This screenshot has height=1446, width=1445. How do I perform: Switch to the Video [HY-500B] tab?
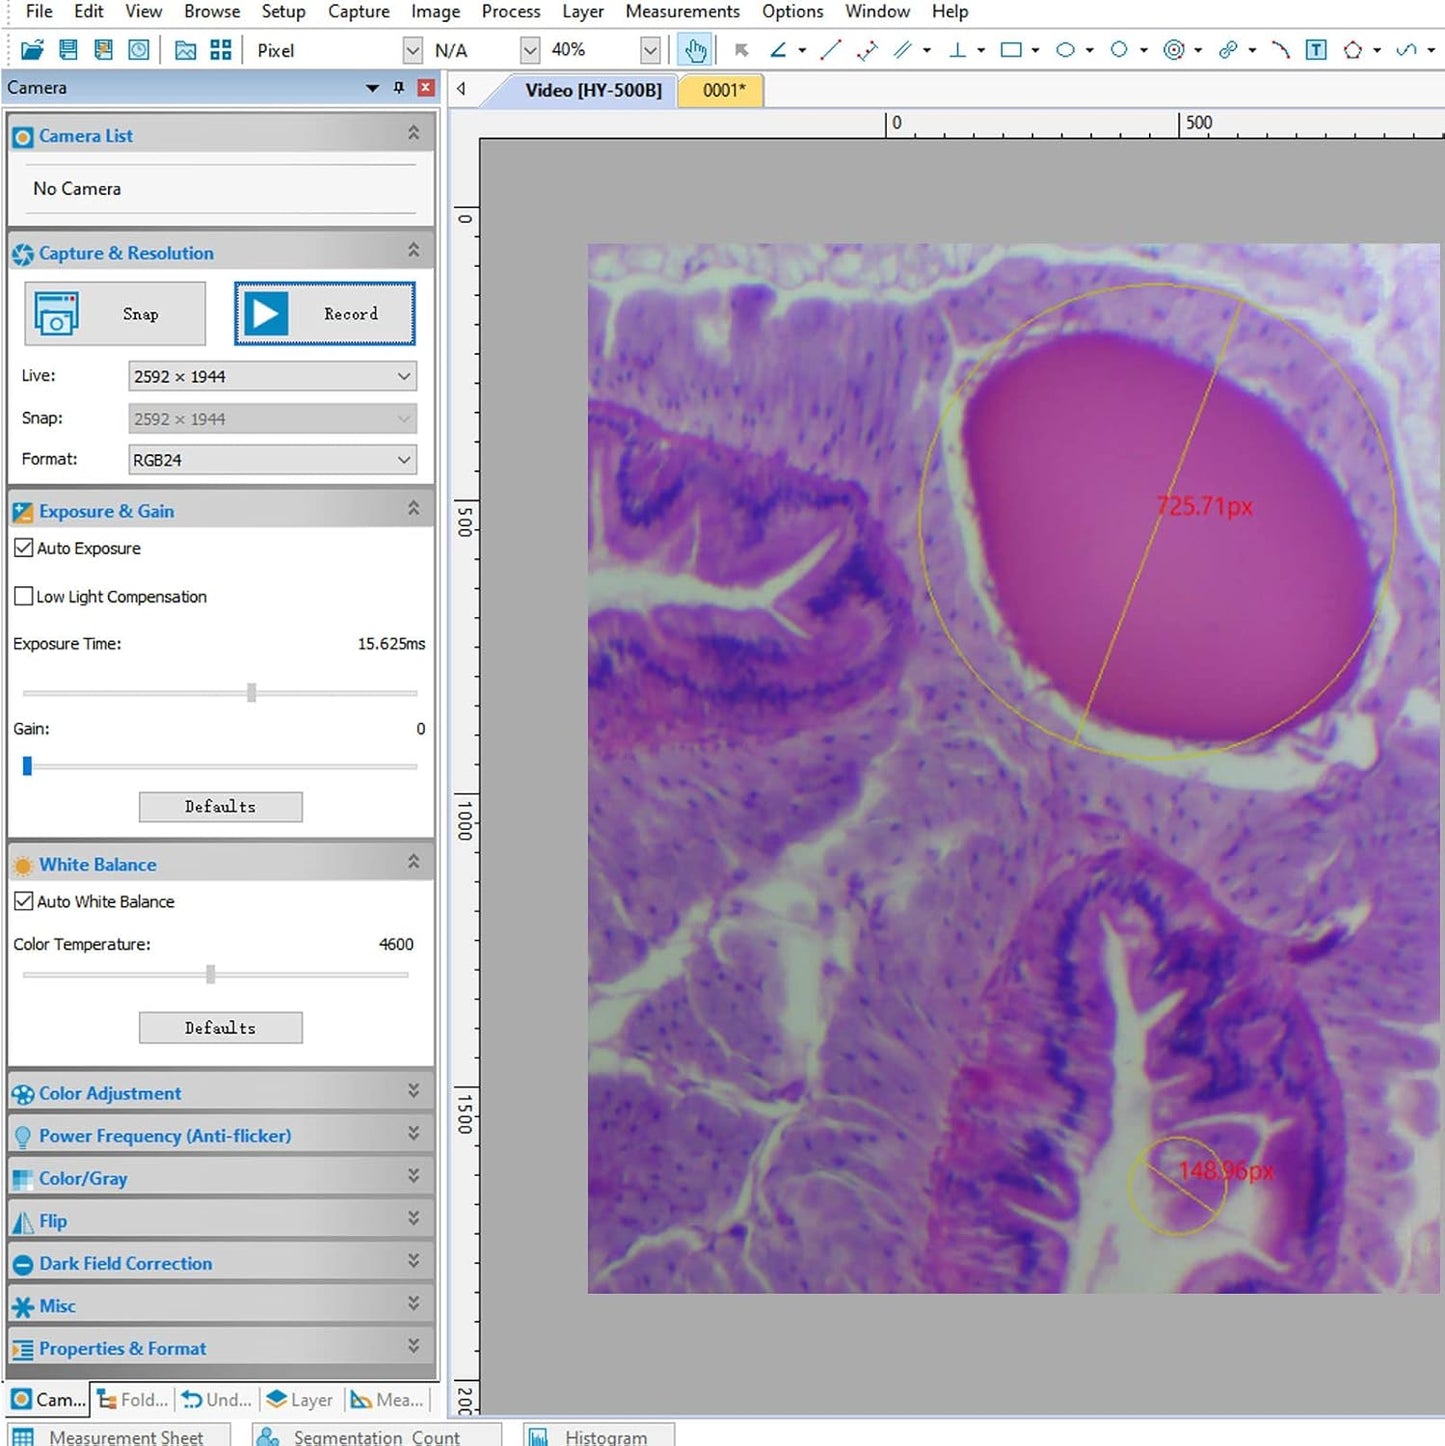593,90
